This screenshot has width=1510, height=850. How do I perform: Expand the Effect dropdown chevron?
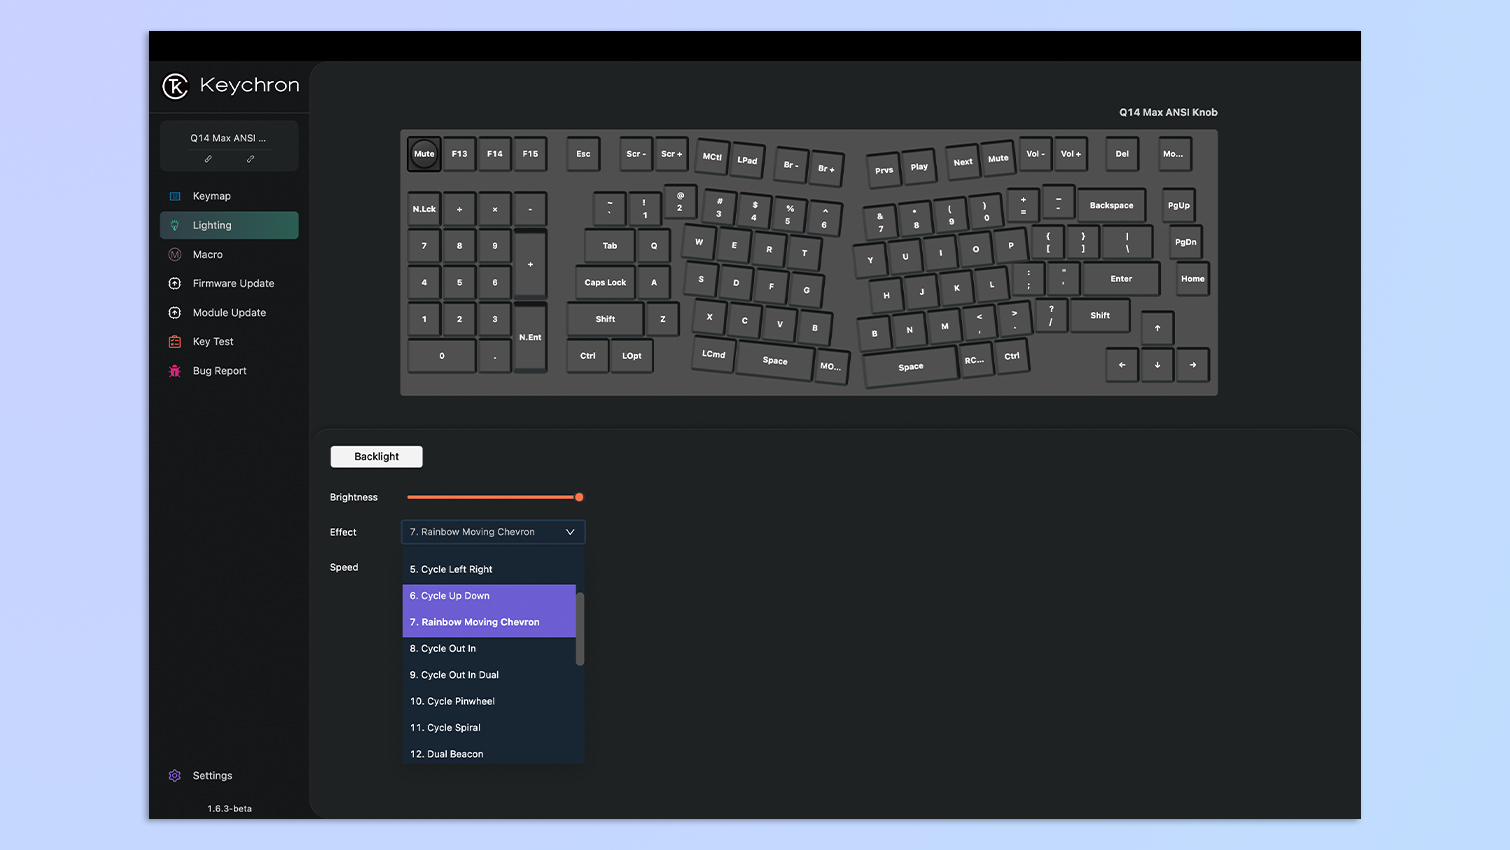click(570, 532)
